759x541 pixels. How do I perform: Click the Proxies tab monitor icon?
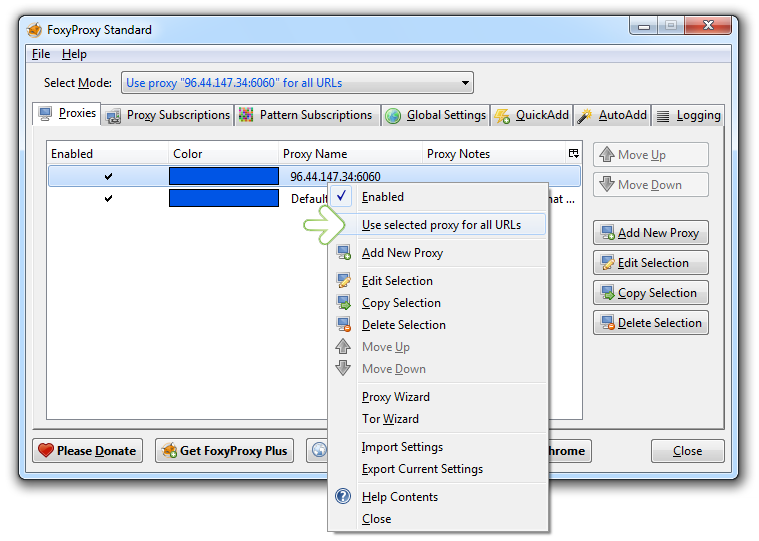45,114
